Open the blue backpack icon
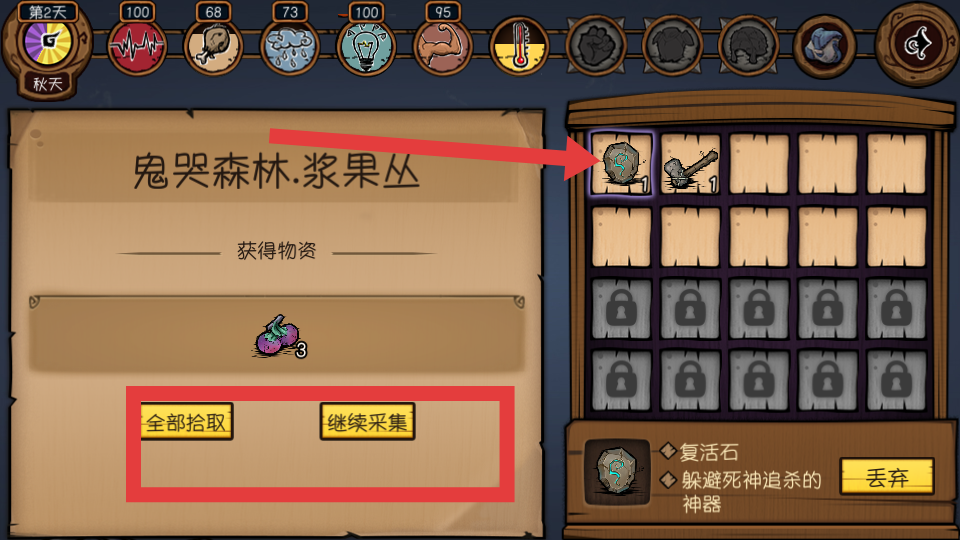This screenshot has height=540, width=960. [824, 47]
